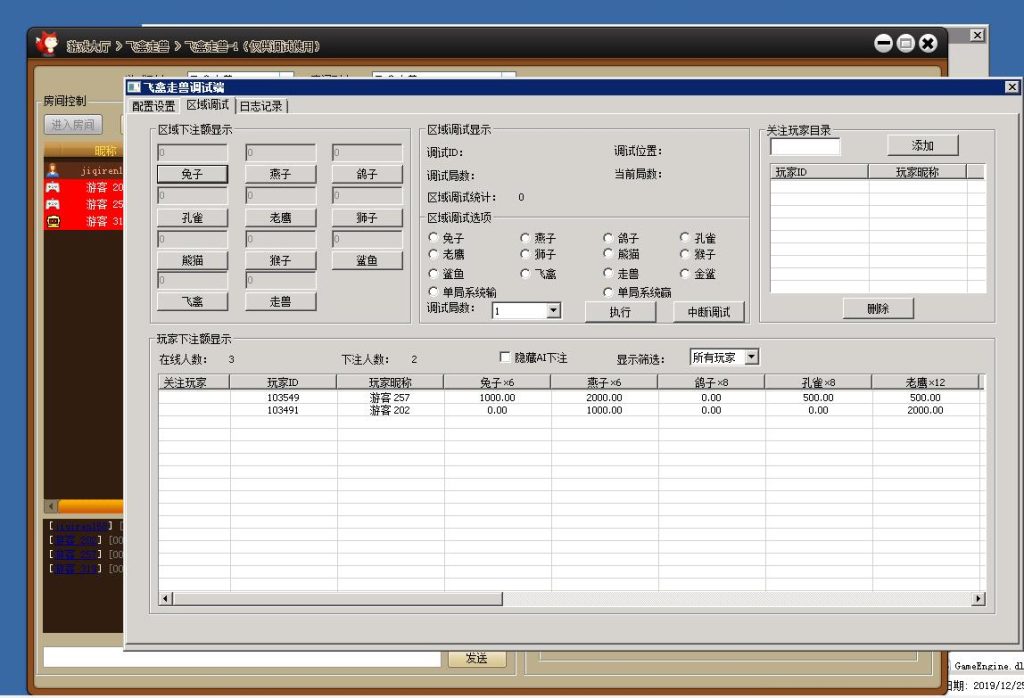This screenshot has height=698, width=1024.
Task: Switch to the 配置设置 tab
Action: (154, 106)
